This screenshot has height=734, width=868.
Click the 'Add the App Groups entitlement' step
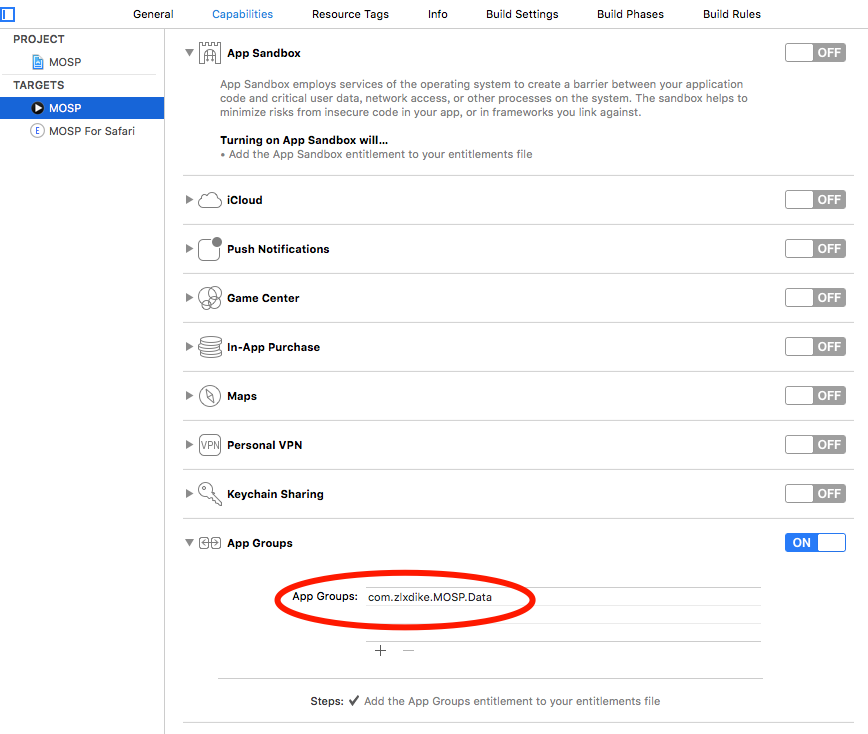(x=512, y=701)
